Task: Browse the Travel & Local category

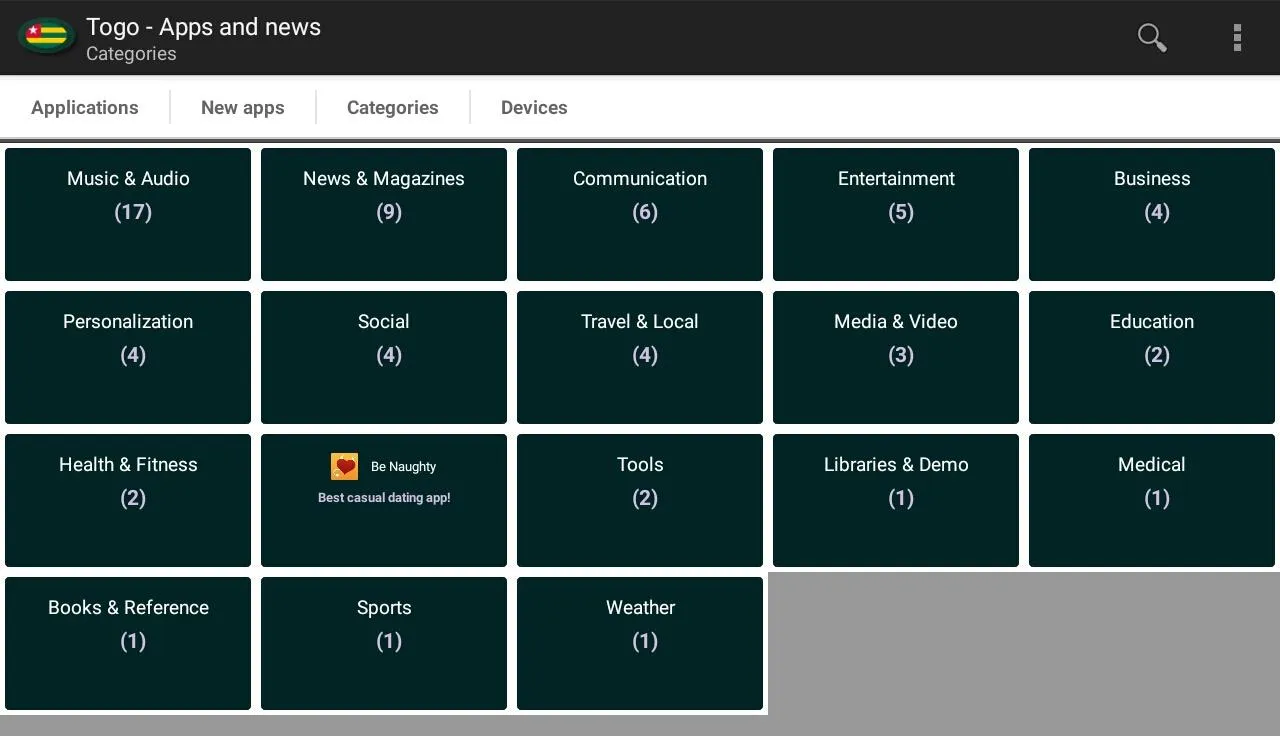Action: [640, 357]
